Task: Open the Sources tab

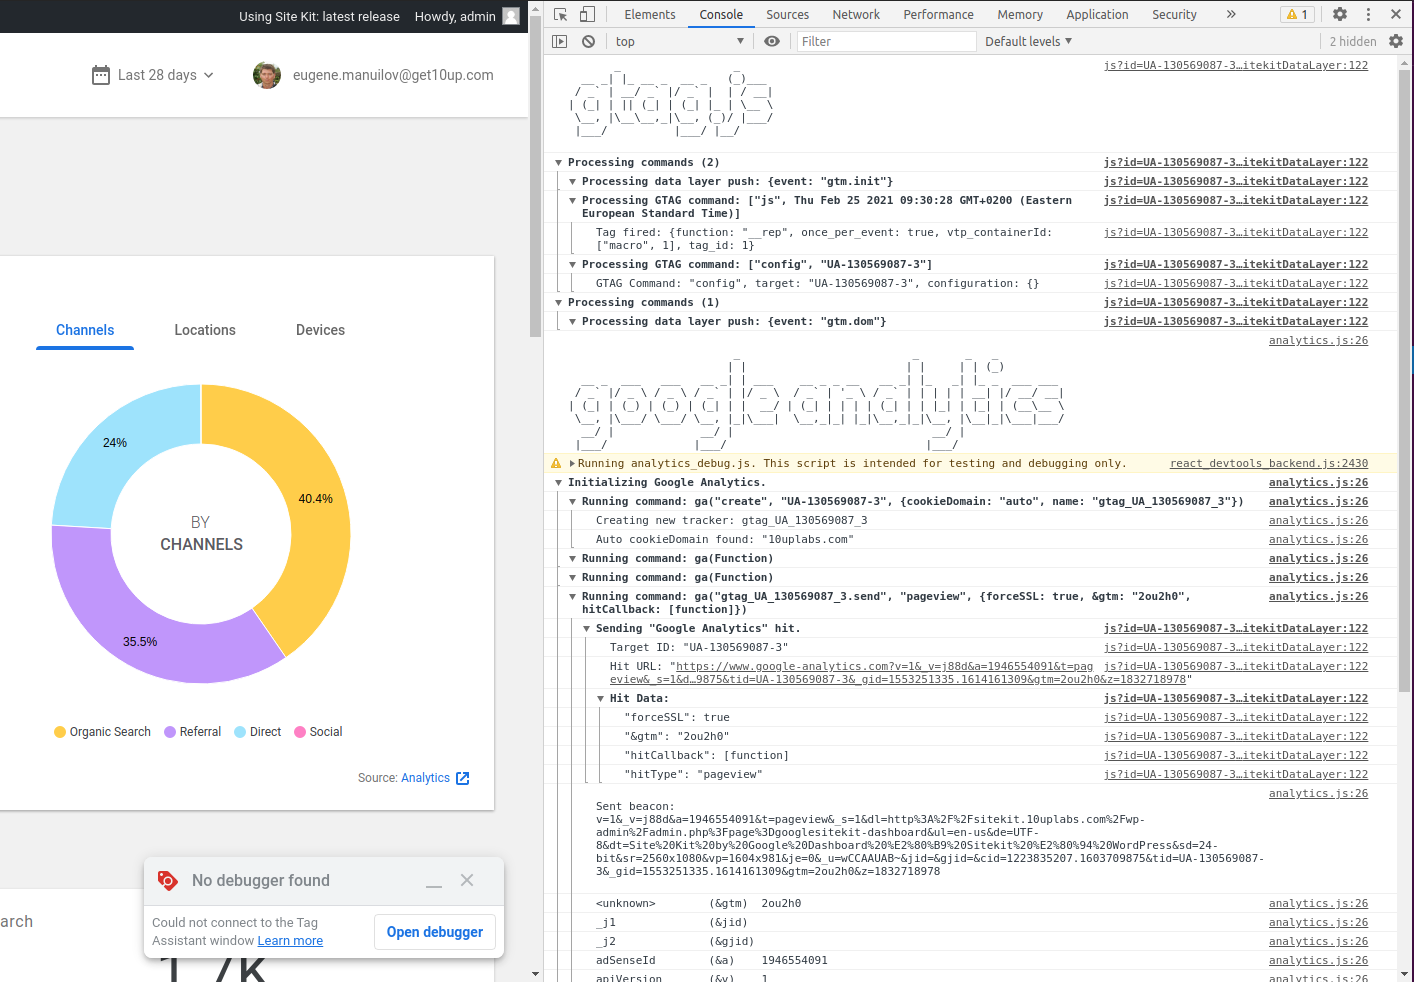Action: (788, 14)
